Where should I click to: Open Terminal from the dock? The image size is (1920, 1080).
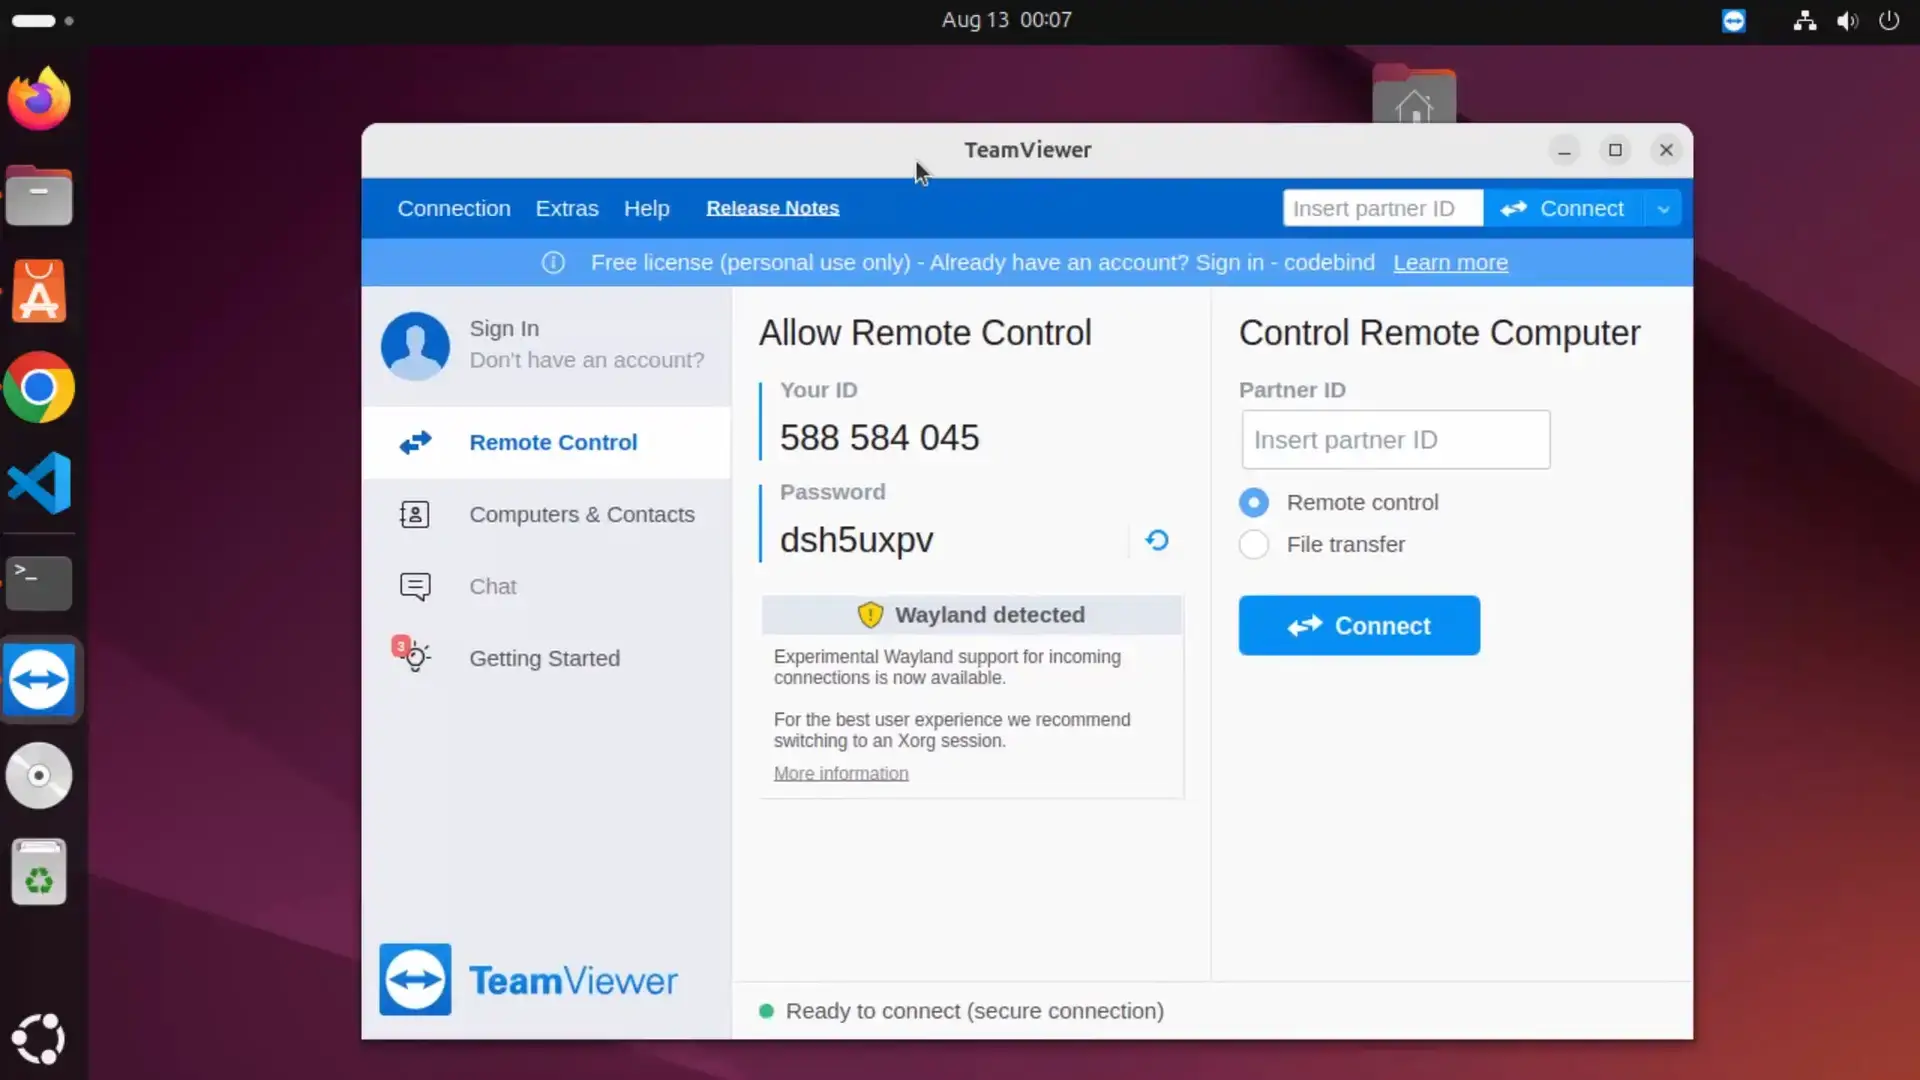[x=39, y=582]
